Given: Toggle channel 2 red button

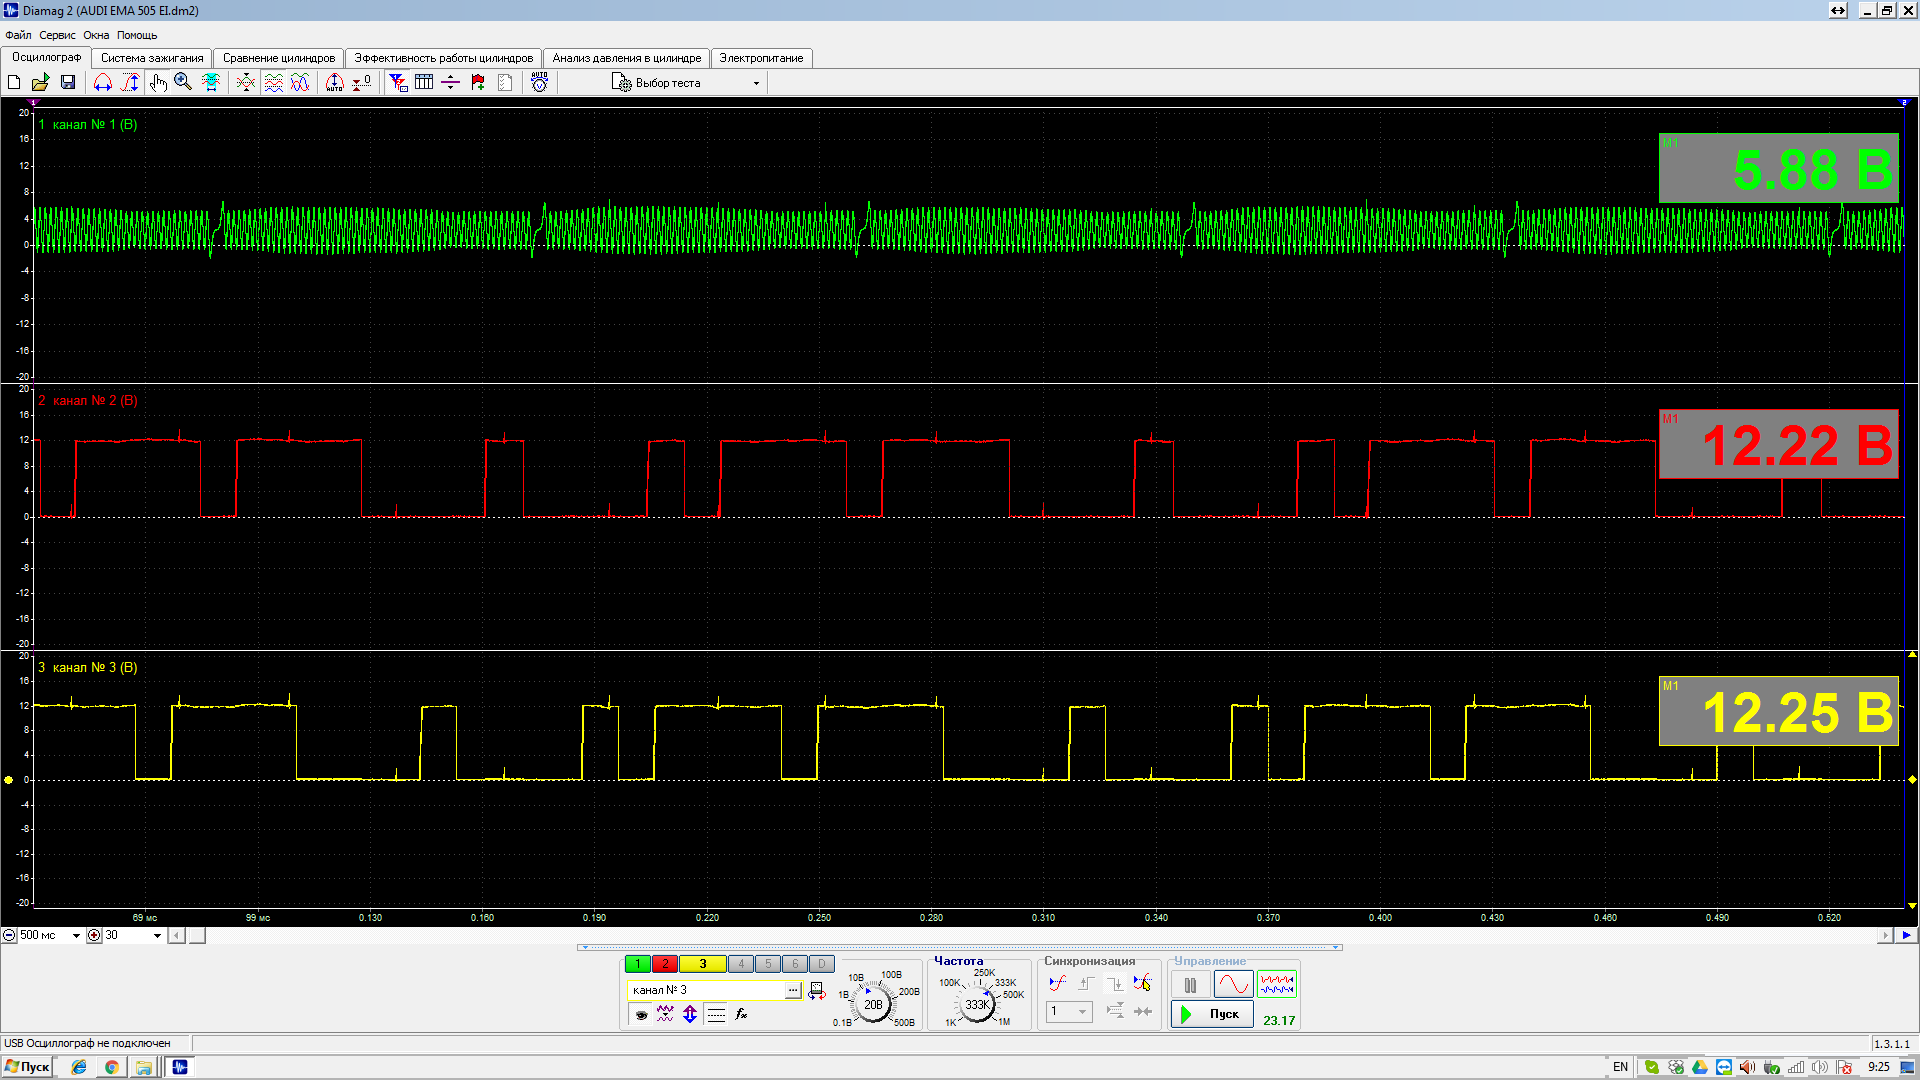Looking at the screenshot, I should (665, 964).
